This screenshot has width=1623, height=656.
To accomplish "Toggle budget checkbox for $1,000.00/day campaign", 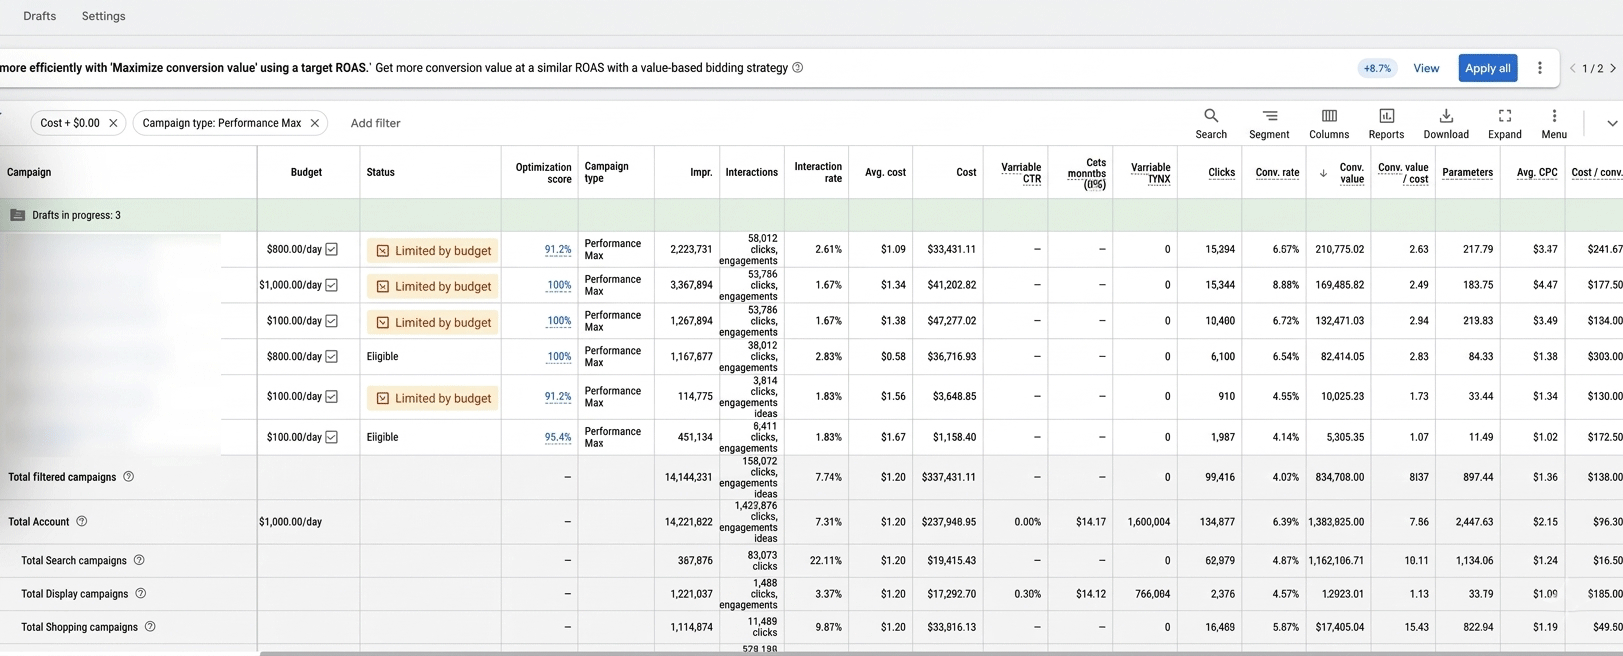I will pos(331,285).
